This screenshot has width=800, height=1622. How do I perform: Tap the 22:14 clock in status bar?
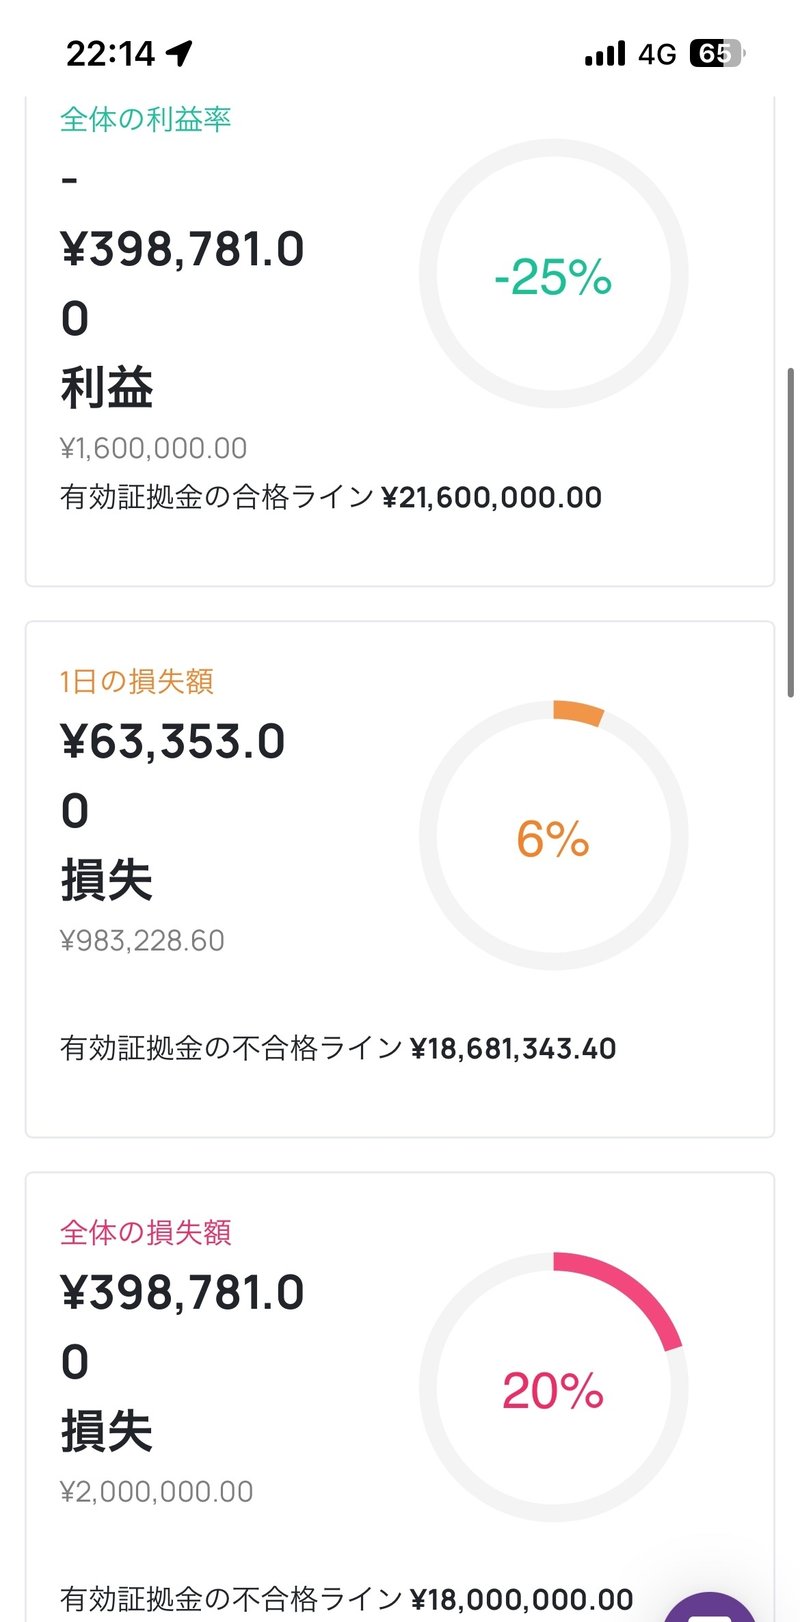(x=110, y=53)
